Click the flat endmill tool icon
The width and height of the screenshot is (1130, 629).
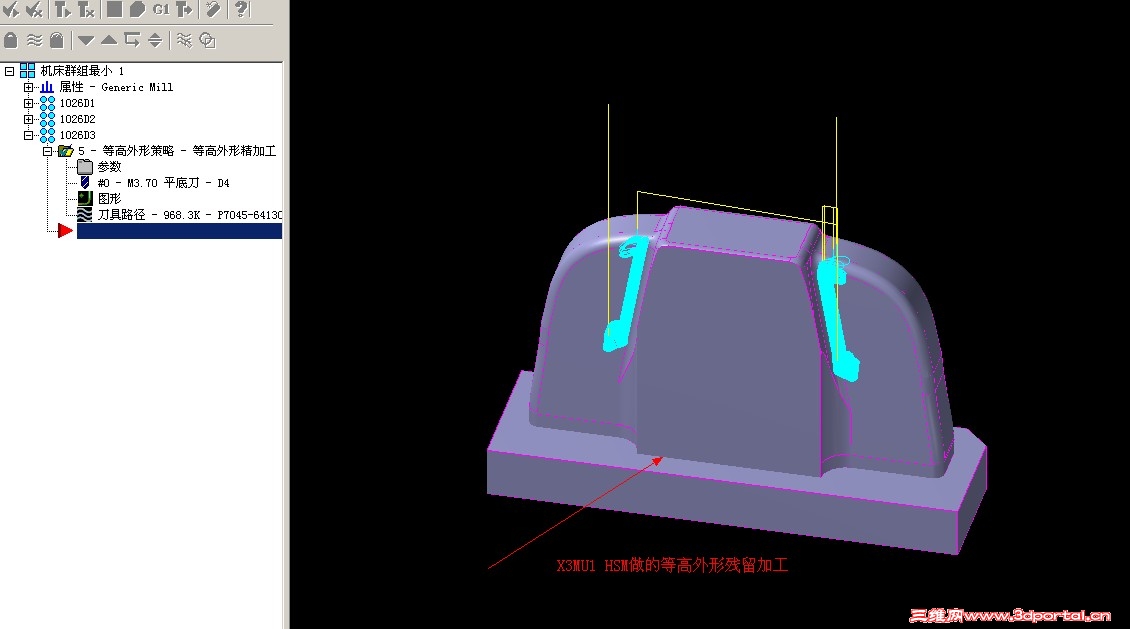point(84,182)
